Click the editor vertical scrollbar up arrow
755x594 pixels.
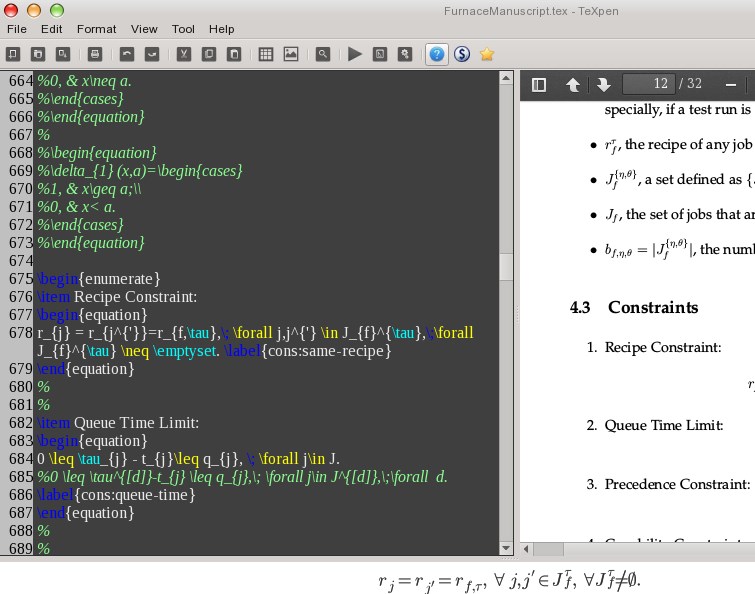click(x=507, y=79)
